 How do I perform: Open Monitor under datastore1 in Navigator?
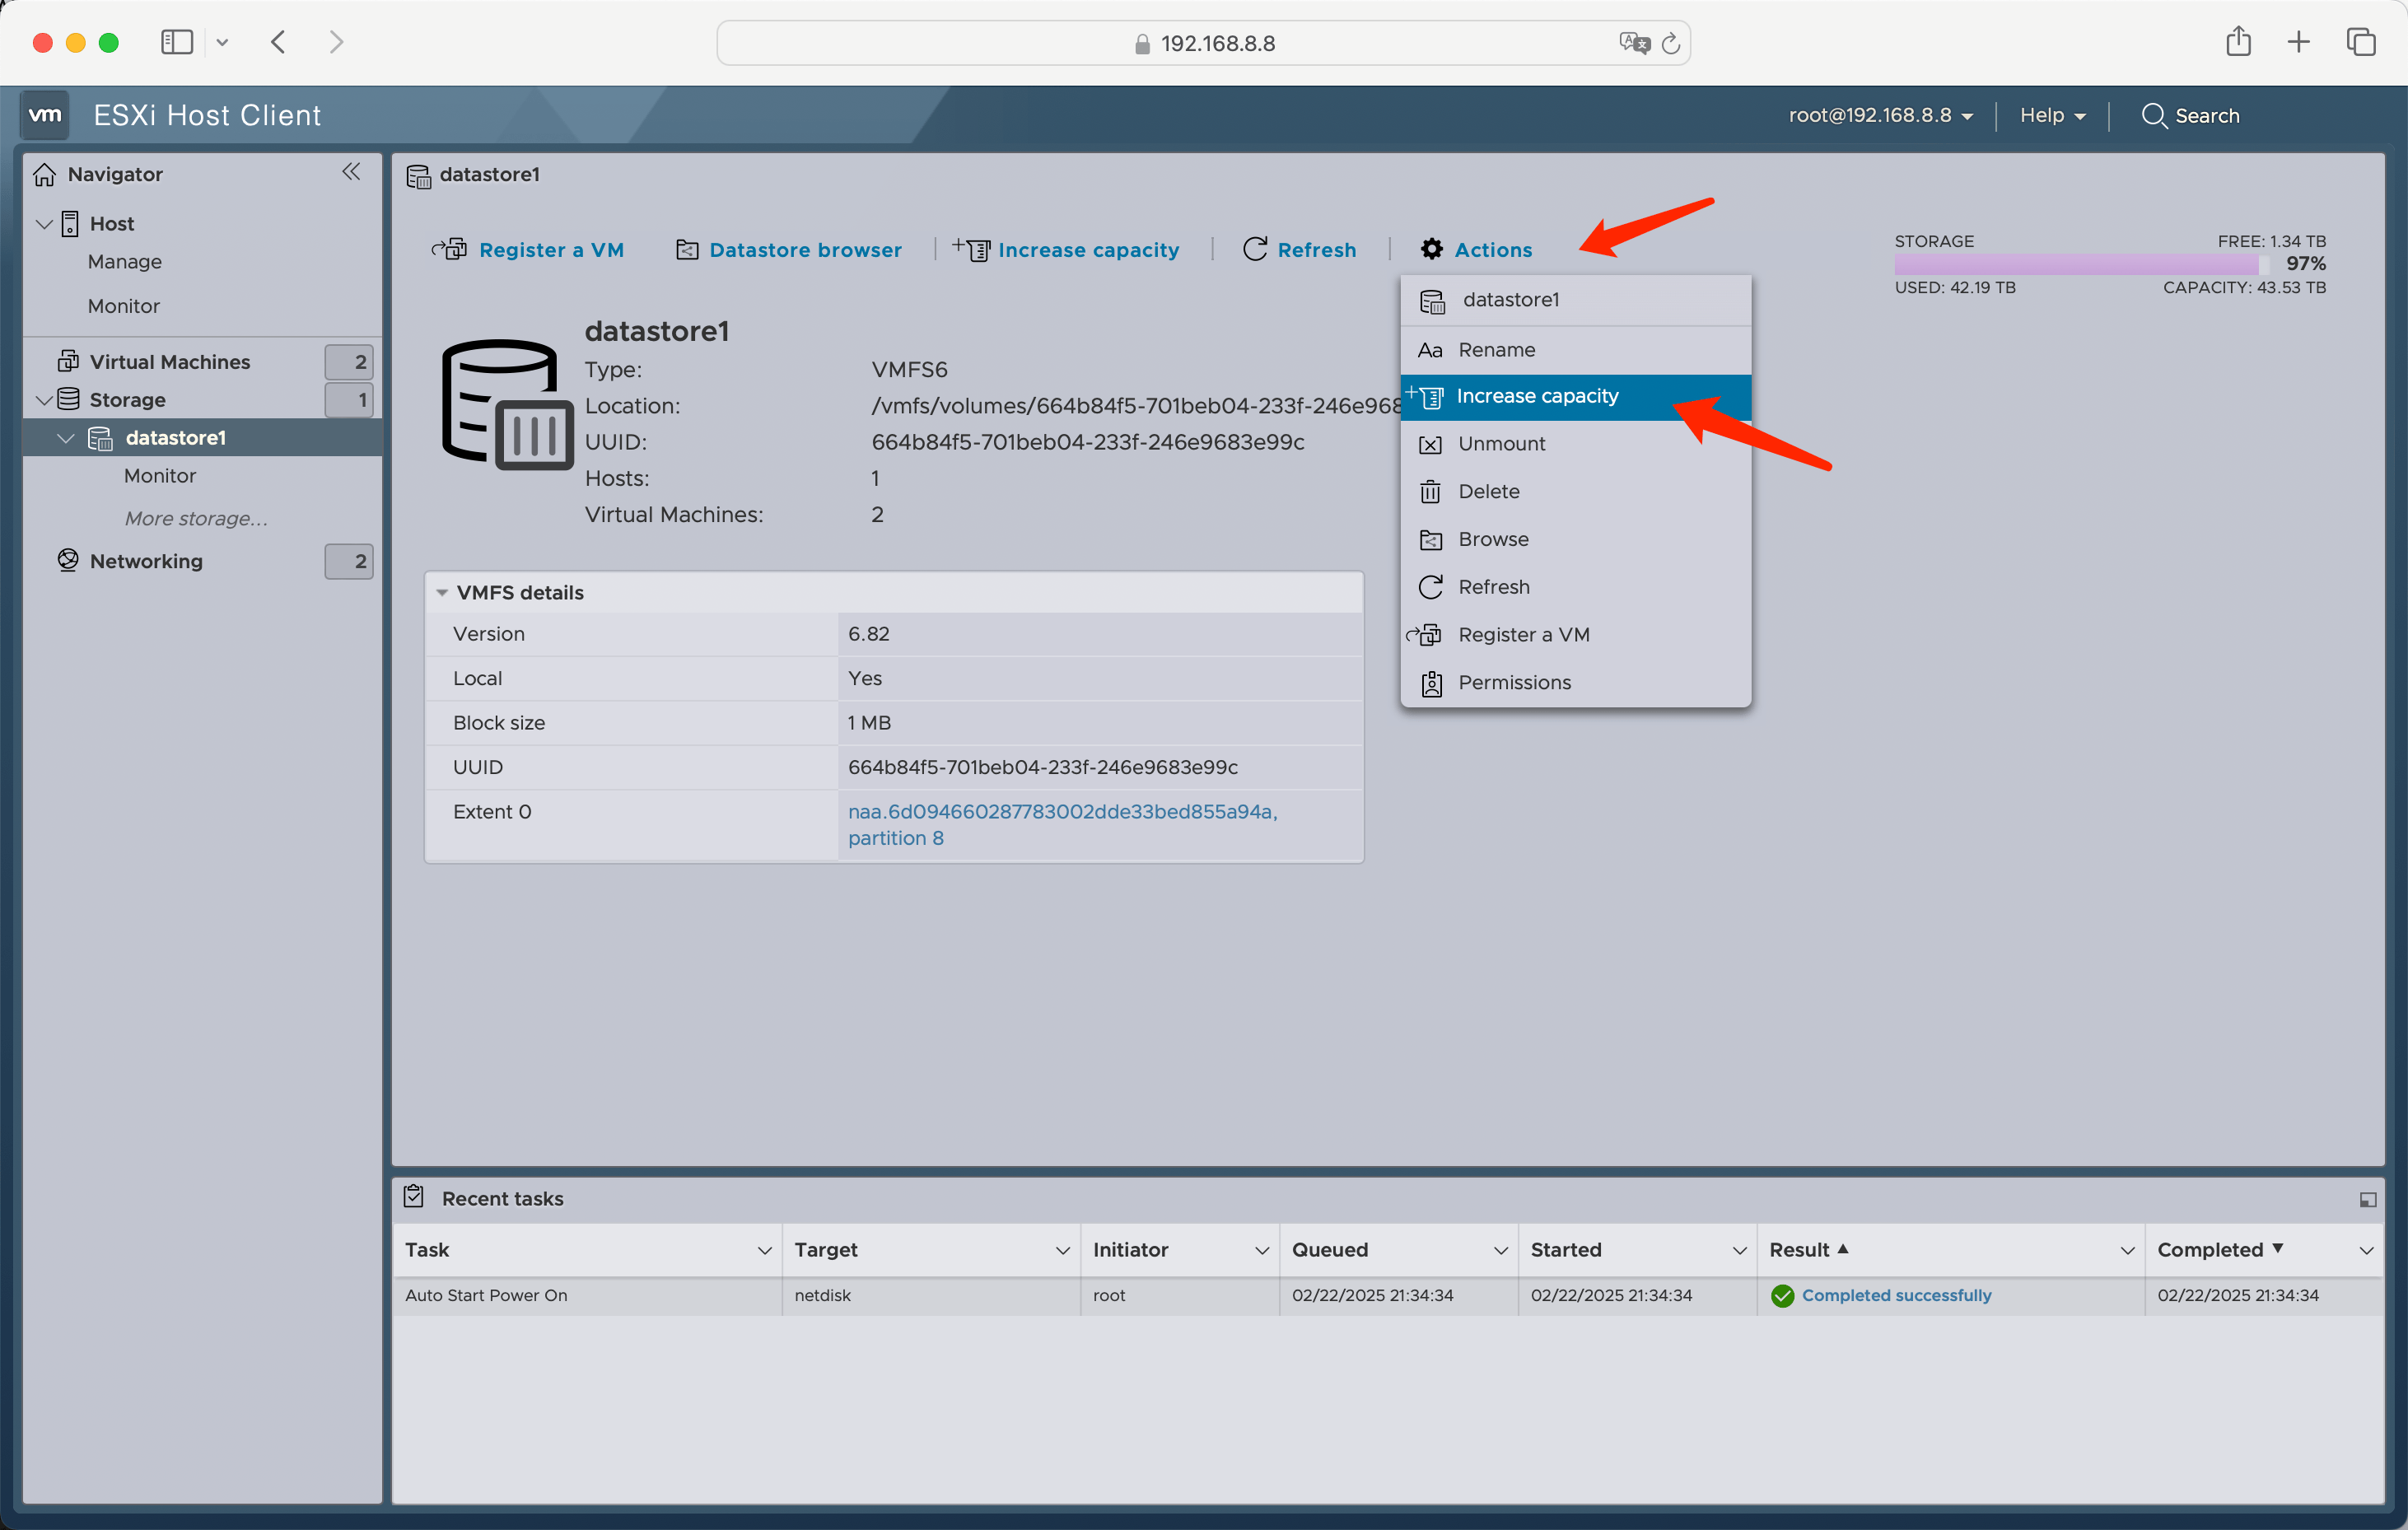pyautogui.click(x=159, y=476)
